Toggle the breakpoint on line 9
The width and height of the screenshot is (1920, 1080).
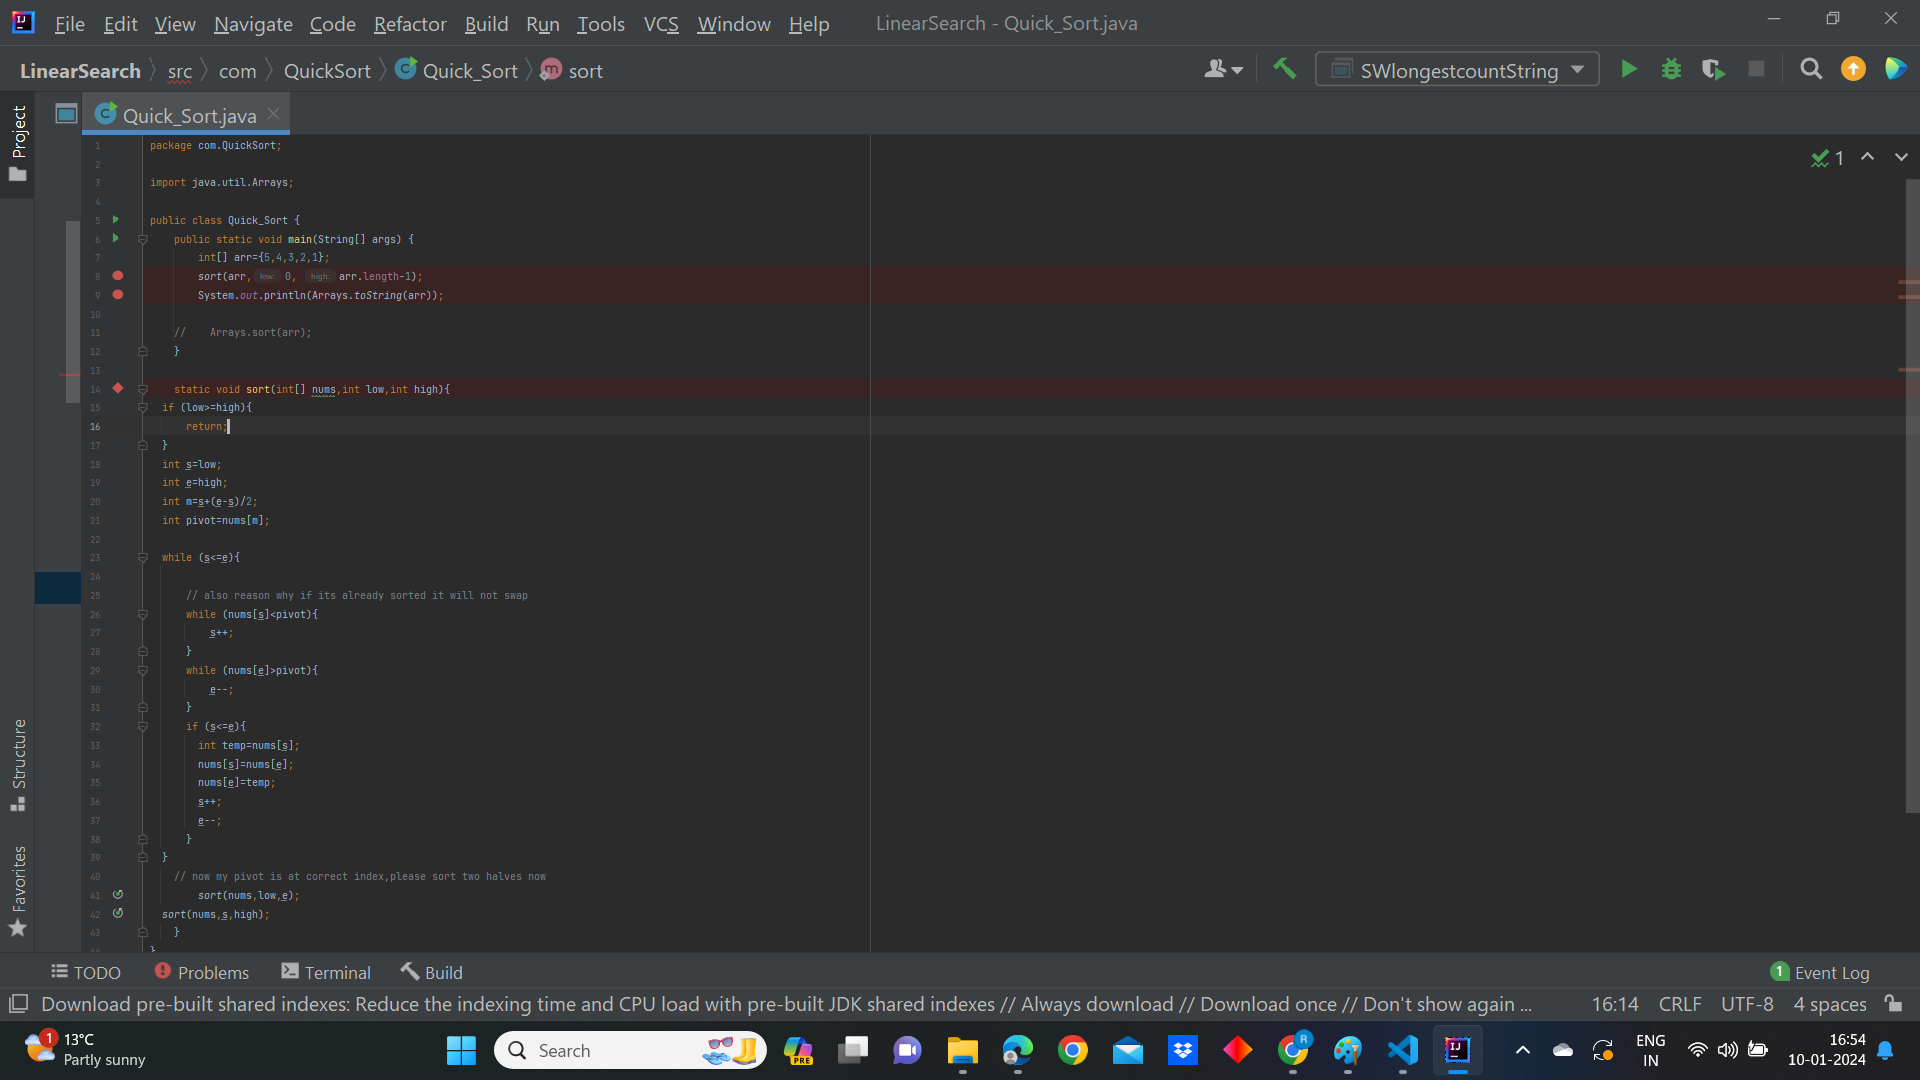coord(118,295)
